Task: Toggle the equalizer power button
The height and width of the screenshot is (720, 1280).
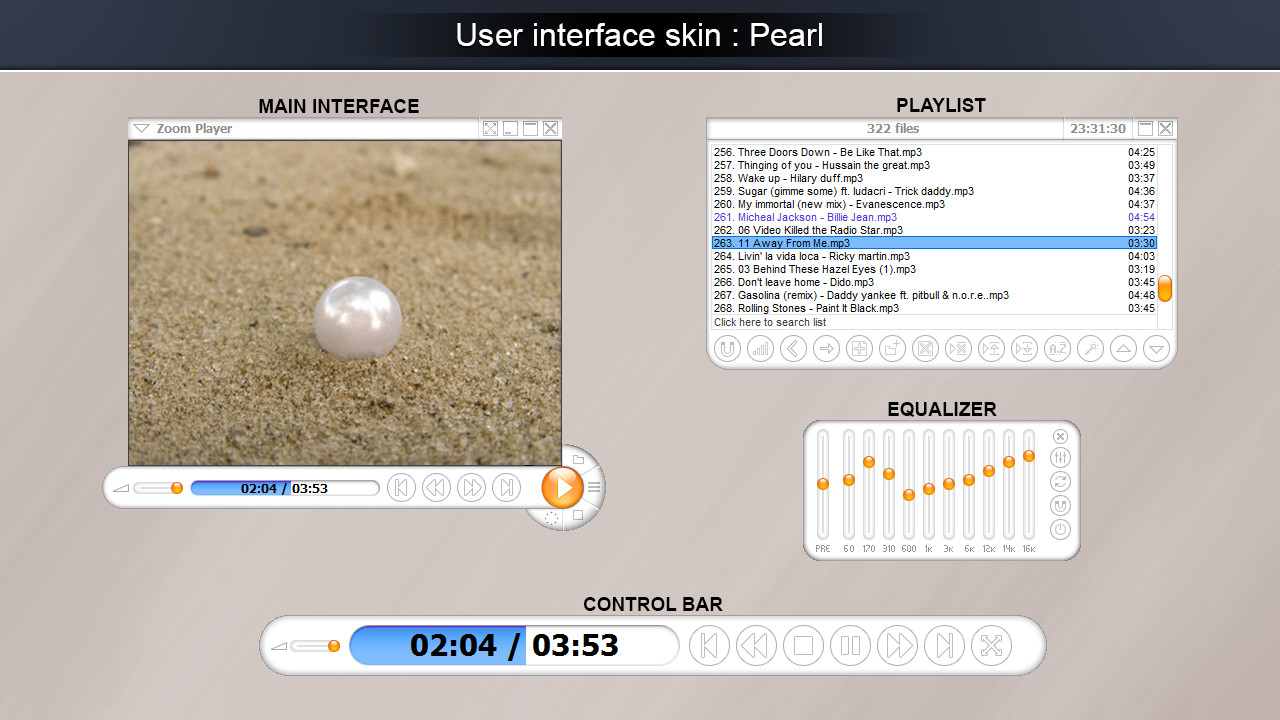Action: point(1060,529)
